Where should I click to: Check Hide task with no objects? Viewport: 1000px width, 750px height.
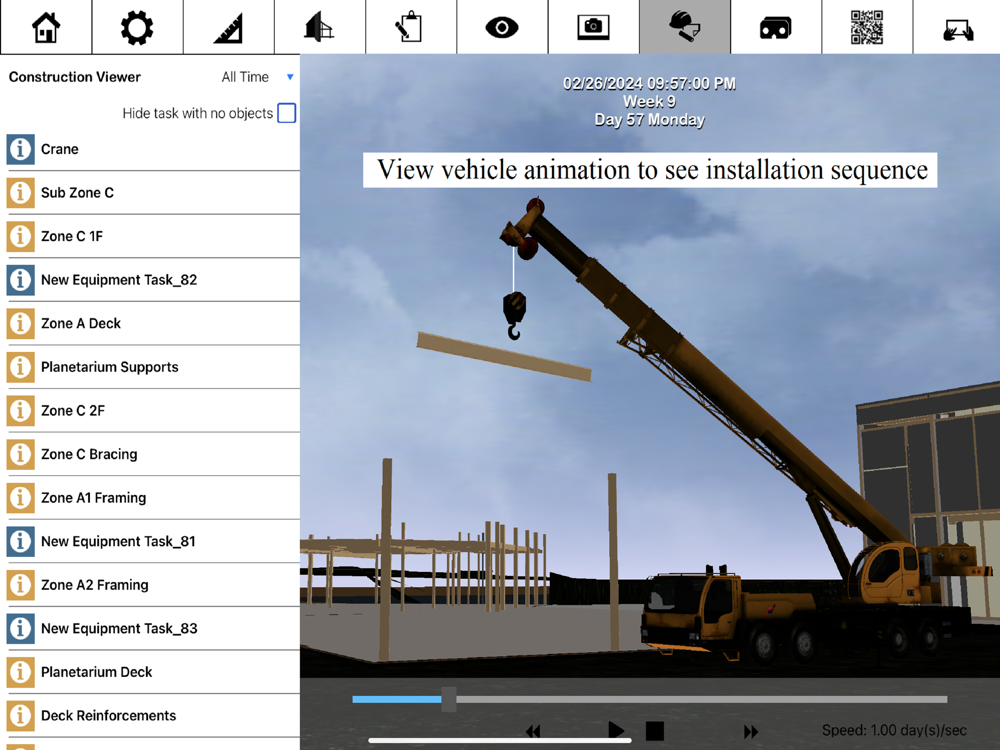(286, 113)
